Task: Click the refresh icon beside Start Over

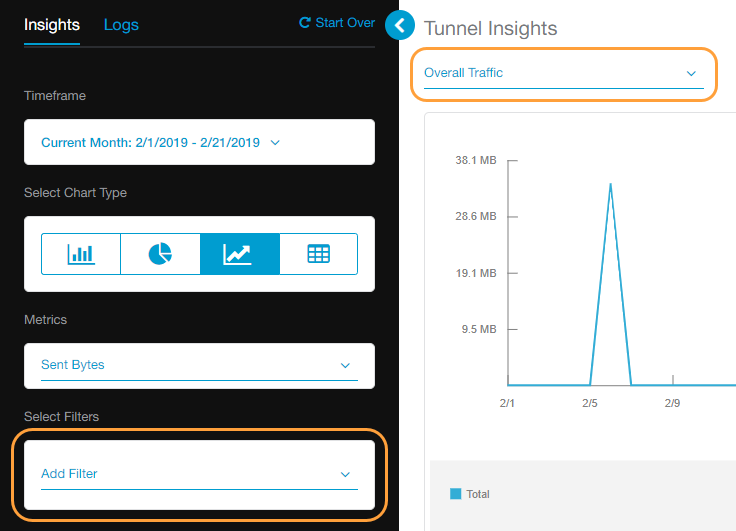Action: click(x=304, y=23)
